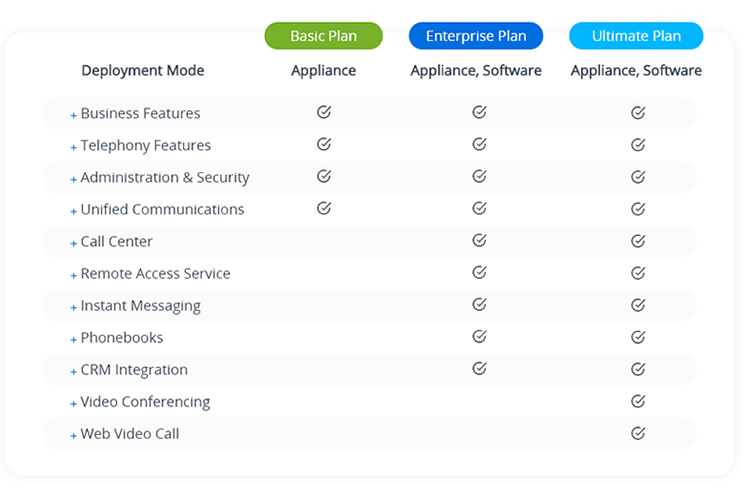Image resolution: width=750 pixels, height=500 pixels.
Task: Click Enterprise Plan checkmark for CRM Integration
Action: [479, 368]
